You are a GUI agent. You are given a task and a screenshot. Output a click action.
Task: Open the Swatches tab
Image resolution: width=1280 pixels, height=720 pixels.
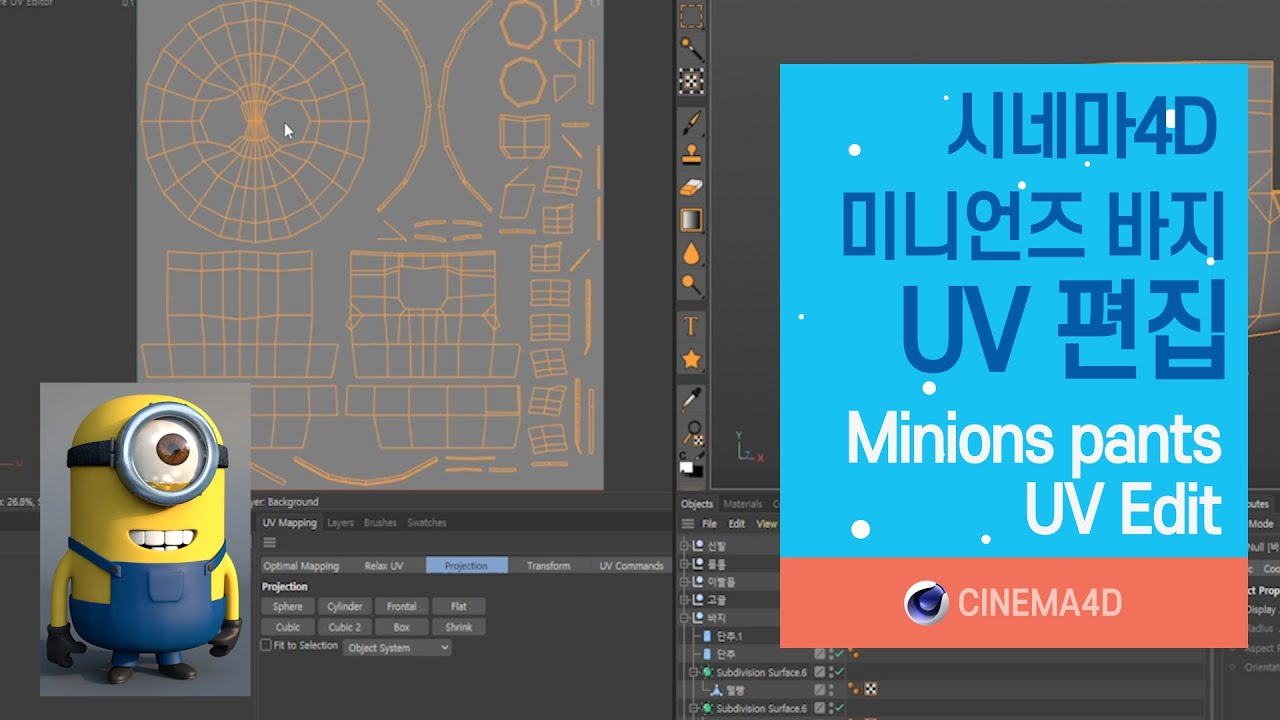point(427,523)
